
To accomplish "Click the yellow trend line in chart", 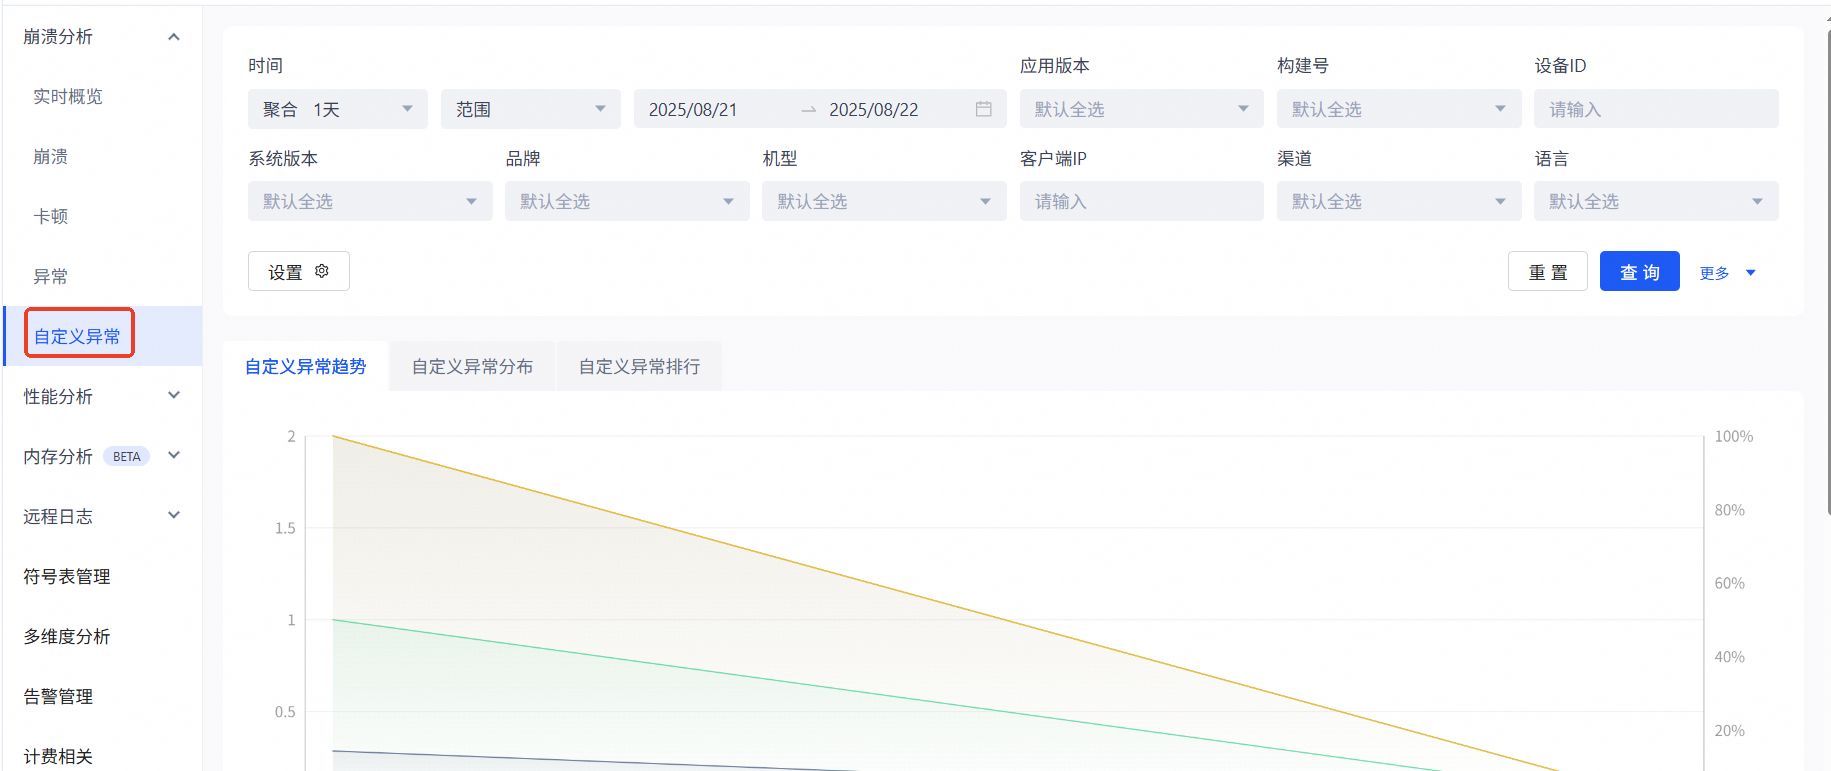I will [945, 603].
